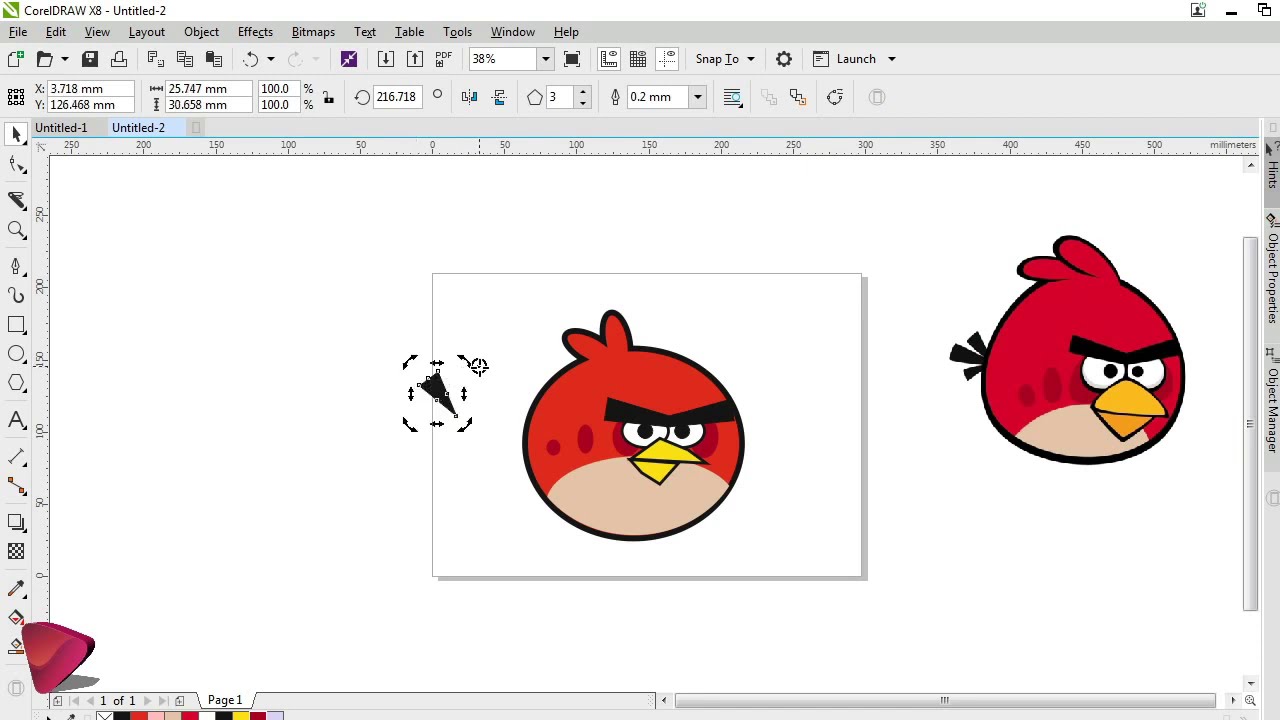This screenshot has width=1280, height=720.
Task: Open the Object Manager docker tab
Action: (1272, 410)
